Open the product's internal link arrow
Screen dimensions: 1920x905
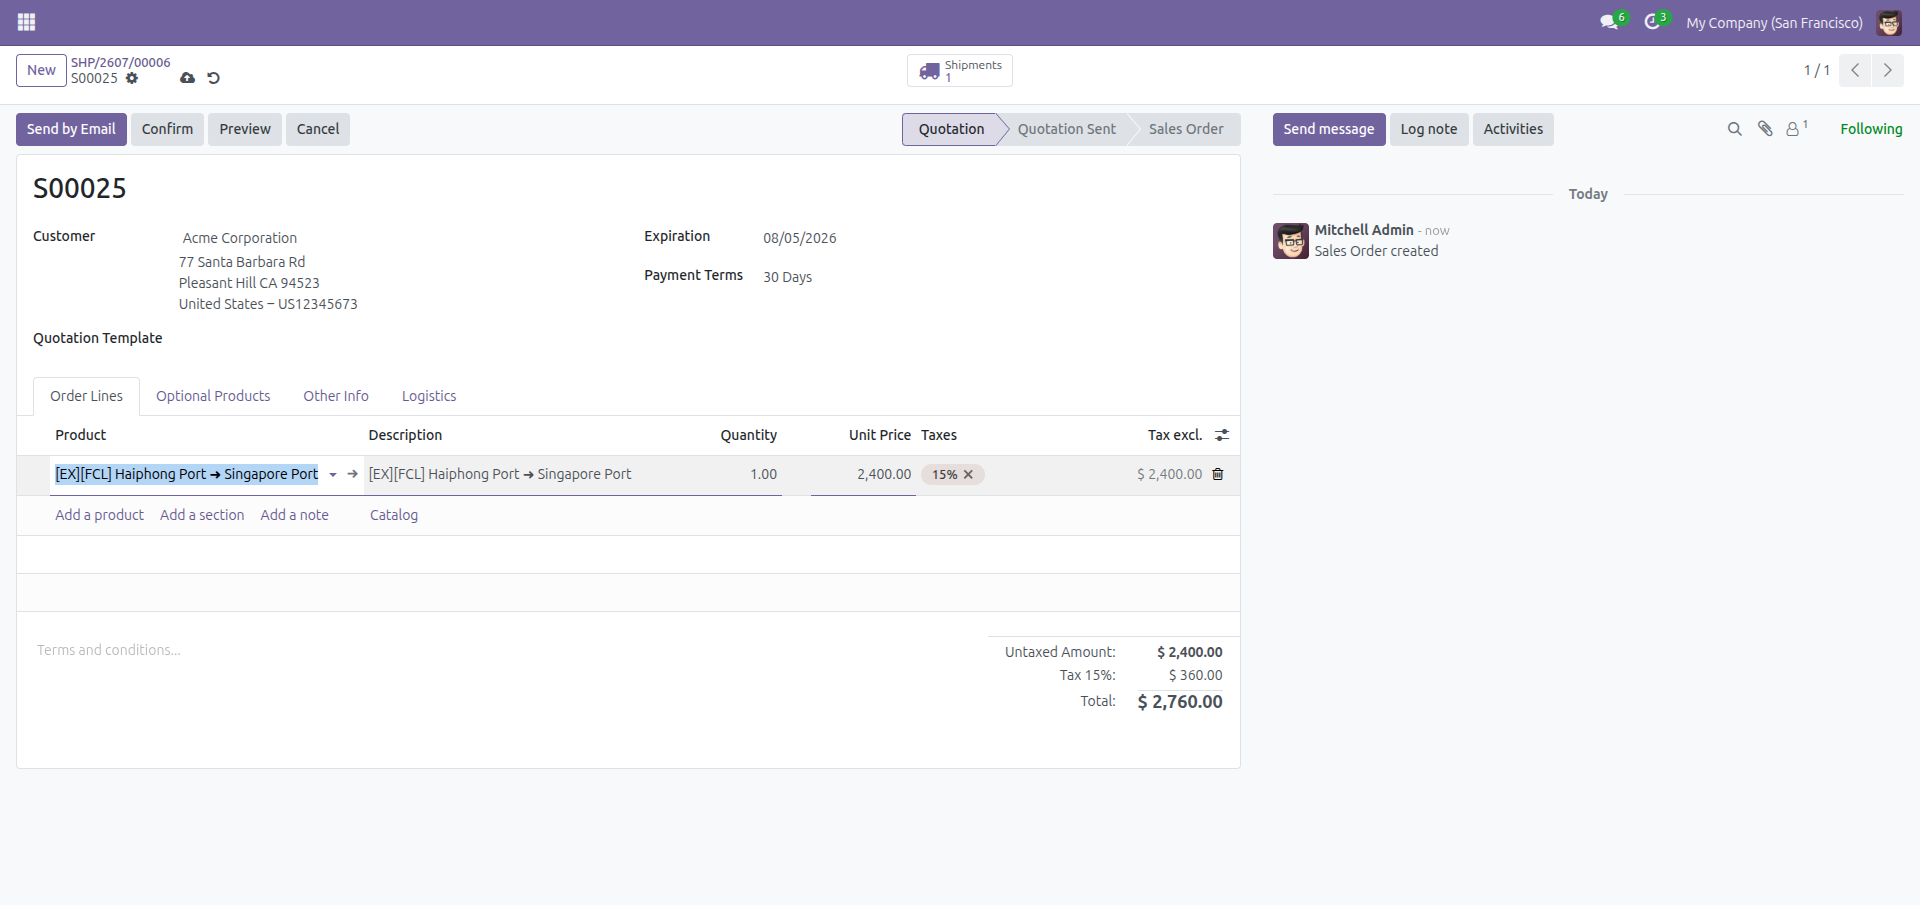tap(352, 474)
